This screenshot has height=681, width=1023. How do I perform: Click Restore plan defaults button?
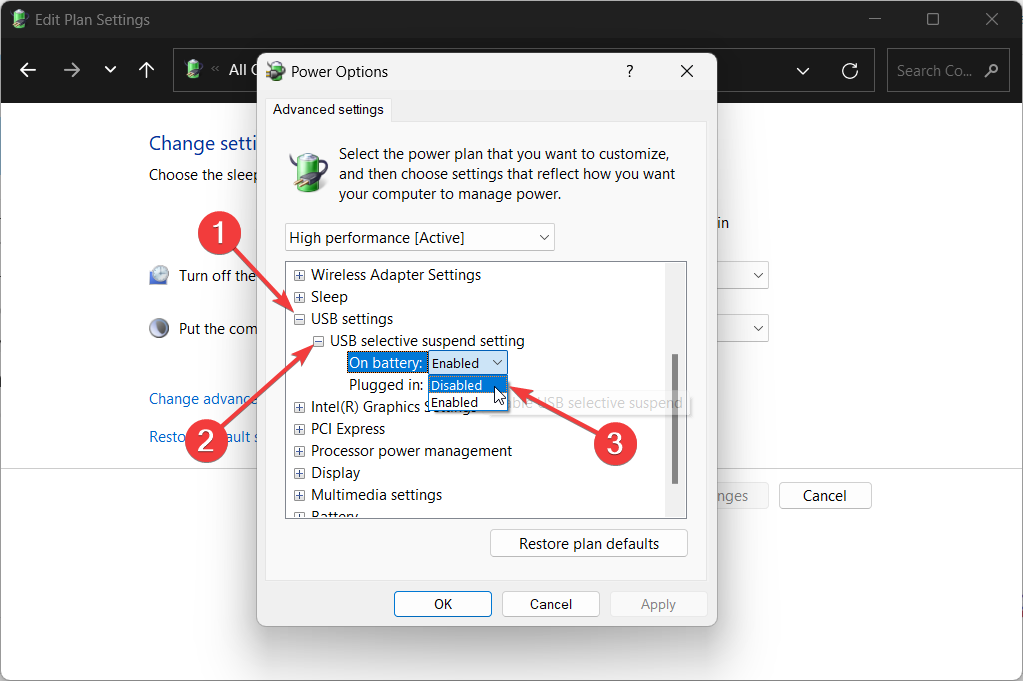click(x=588, y=543)
